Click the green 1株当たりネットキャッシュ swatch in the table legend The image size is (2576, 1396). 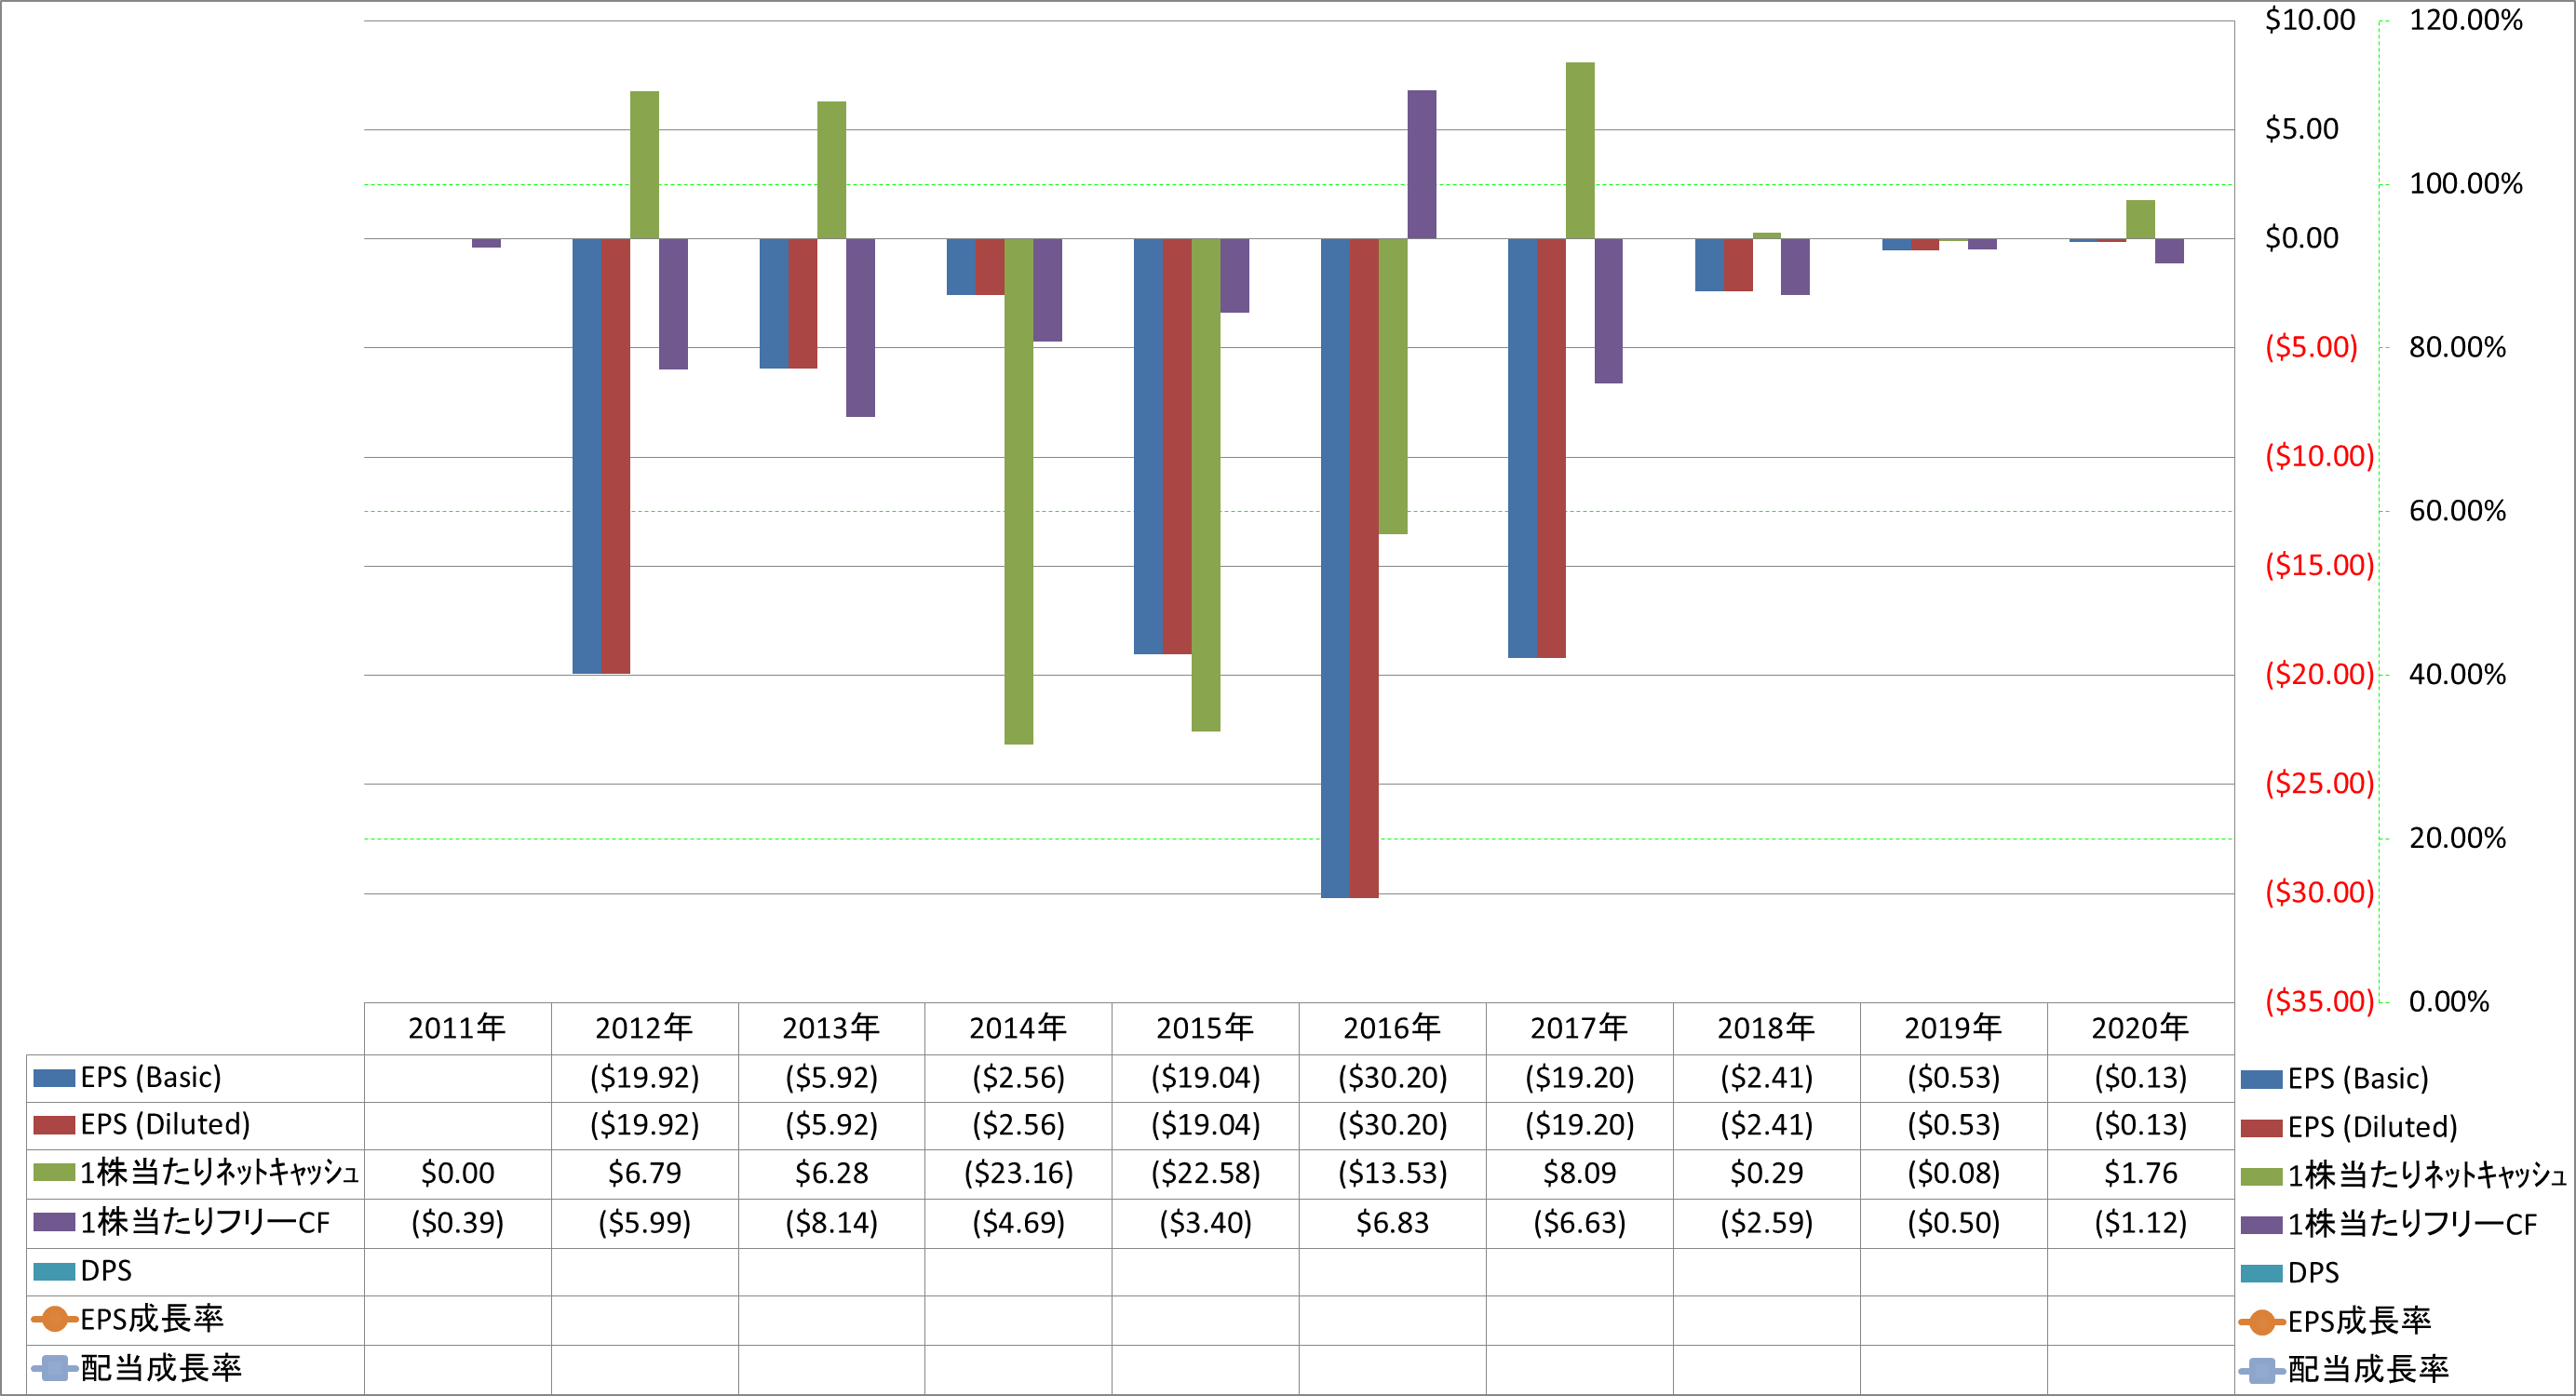click(54, 1172)
